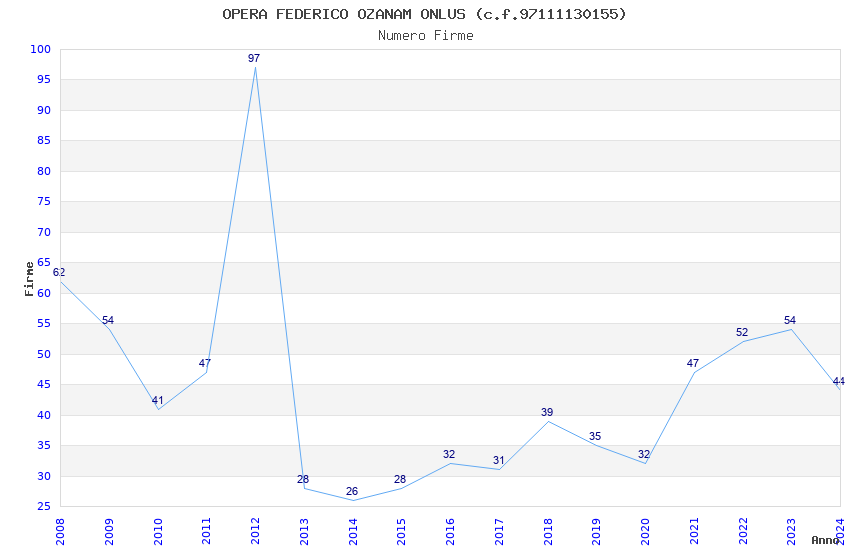Click the 54 data label at 2009
Viewport: 850px width, 550px height.
(x=108, y=320)
